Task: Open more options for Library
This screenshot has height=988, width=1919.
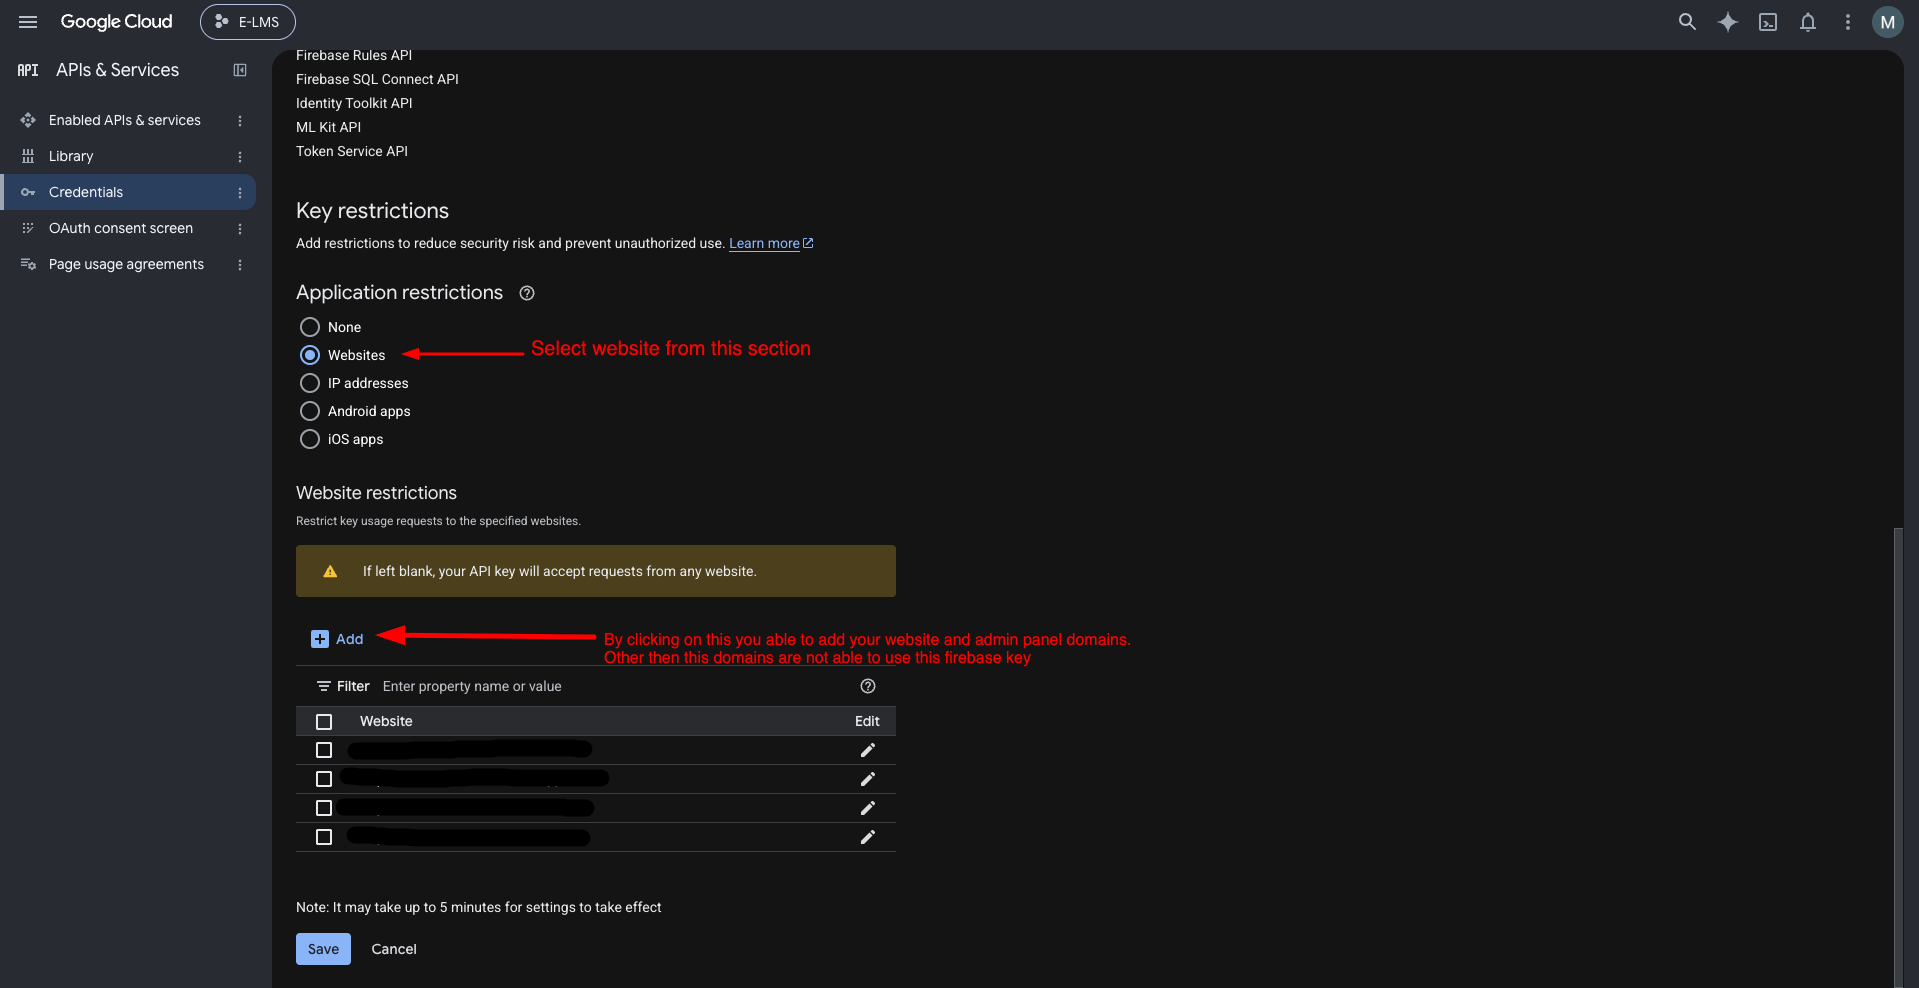Action: (x=240, y=156)
